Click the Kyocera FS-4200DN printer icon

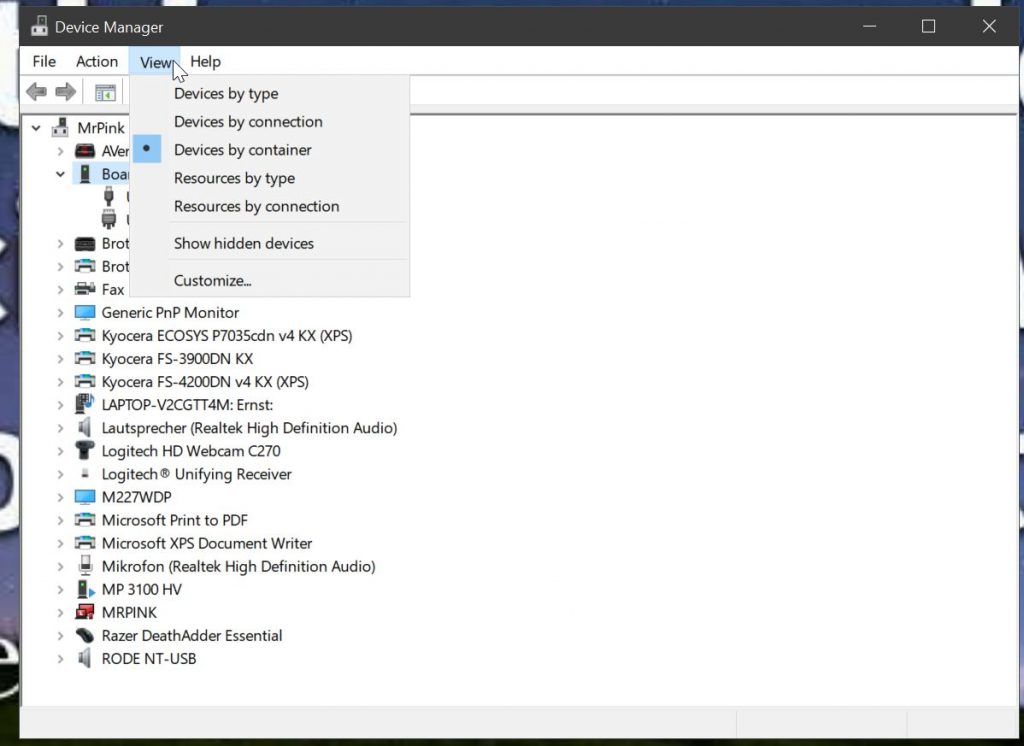[85, 381]
